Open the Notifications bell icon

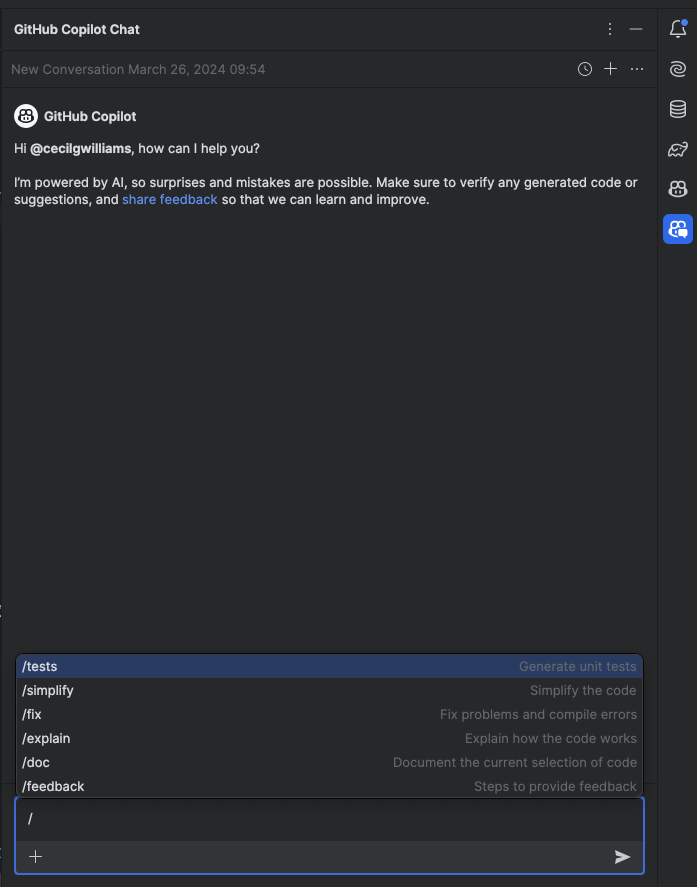click(x=678, y=28)
